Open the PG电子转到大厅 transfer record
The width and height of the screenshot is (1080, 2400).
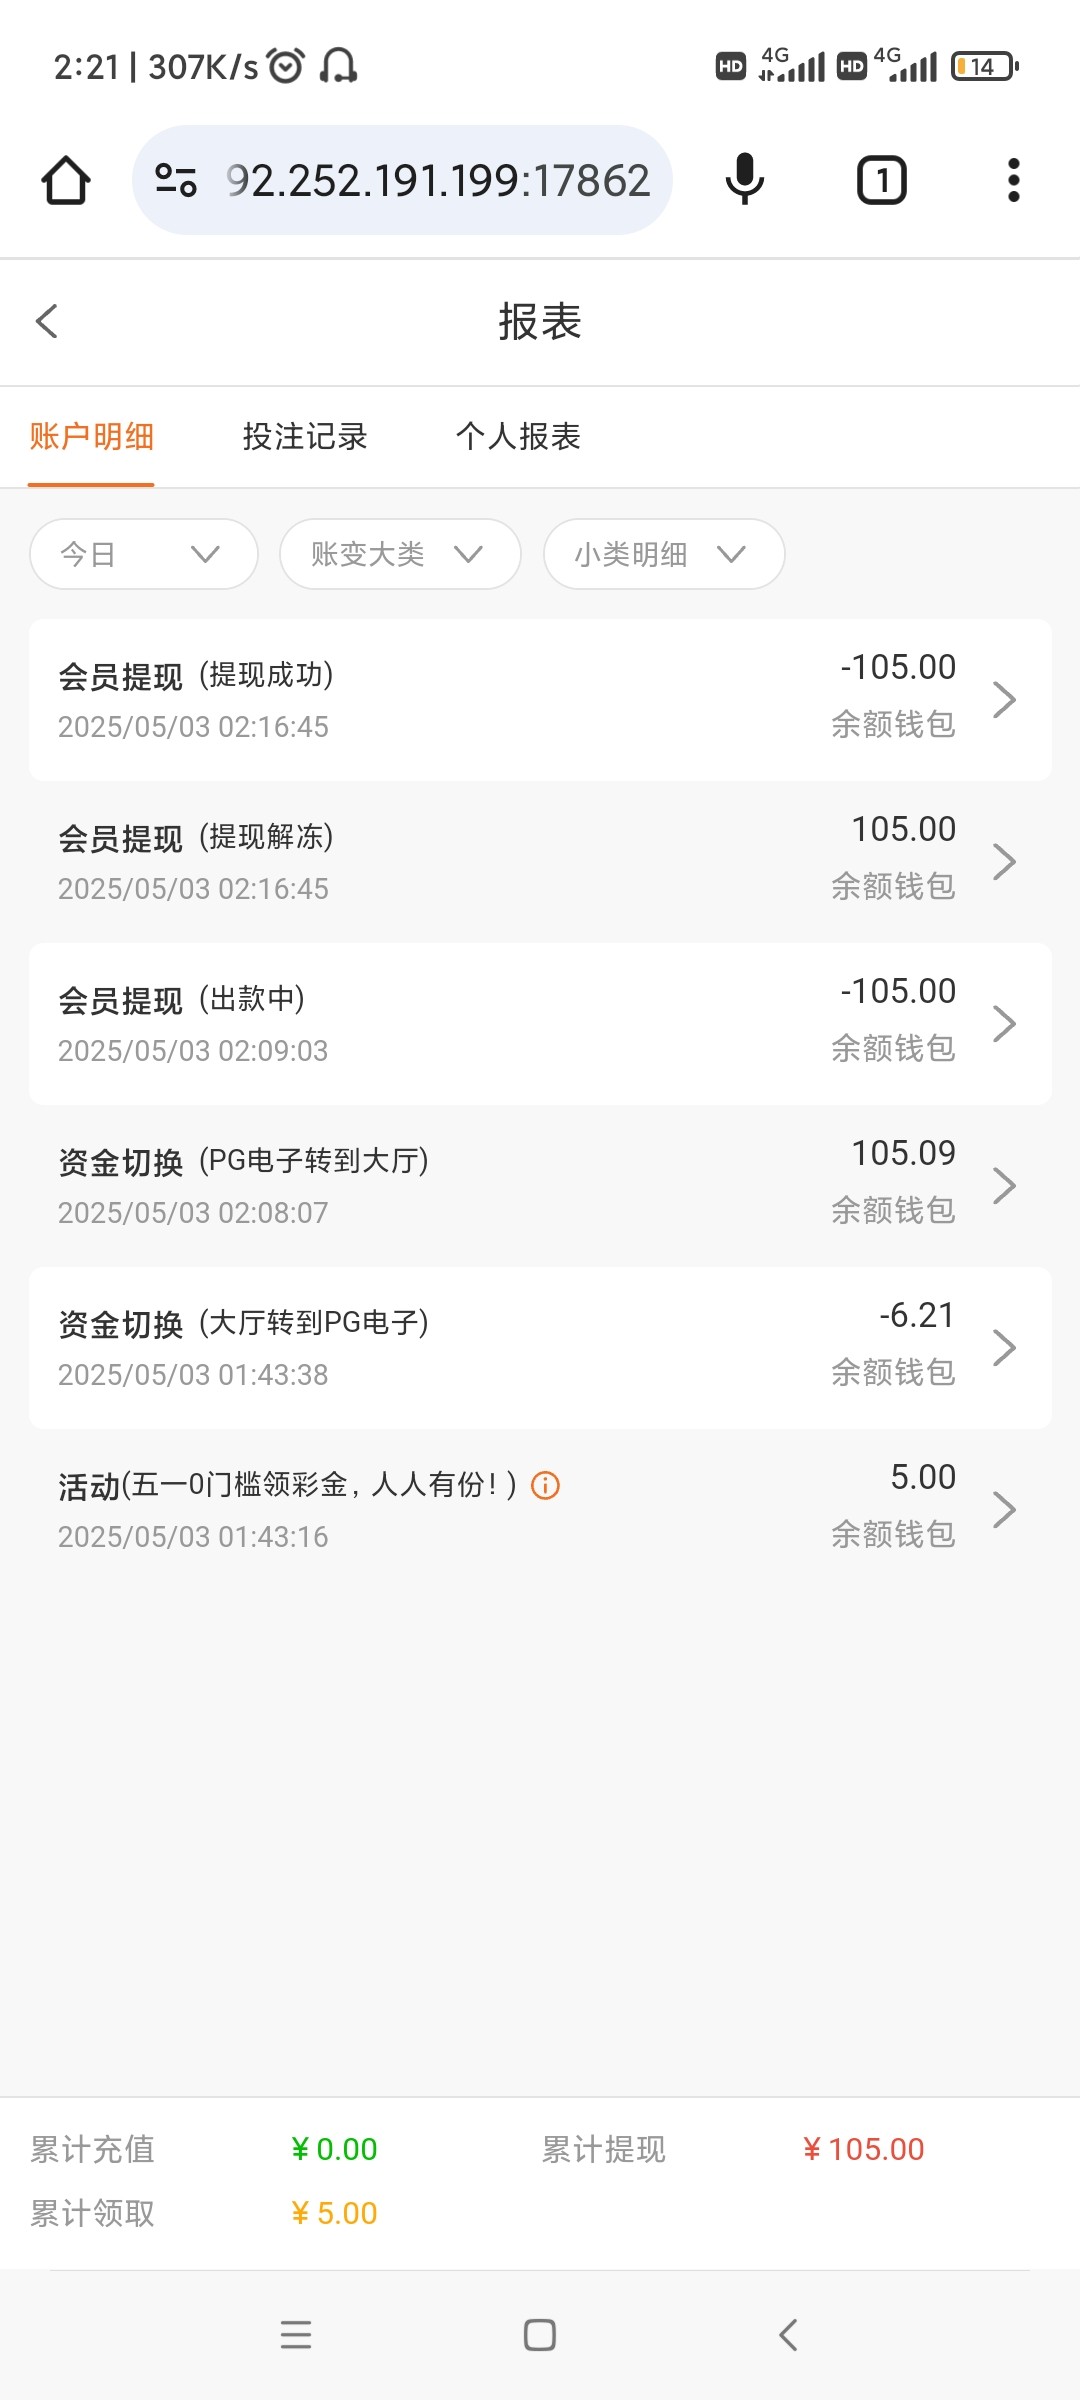pyautogui.click(x=540, y=1186)
